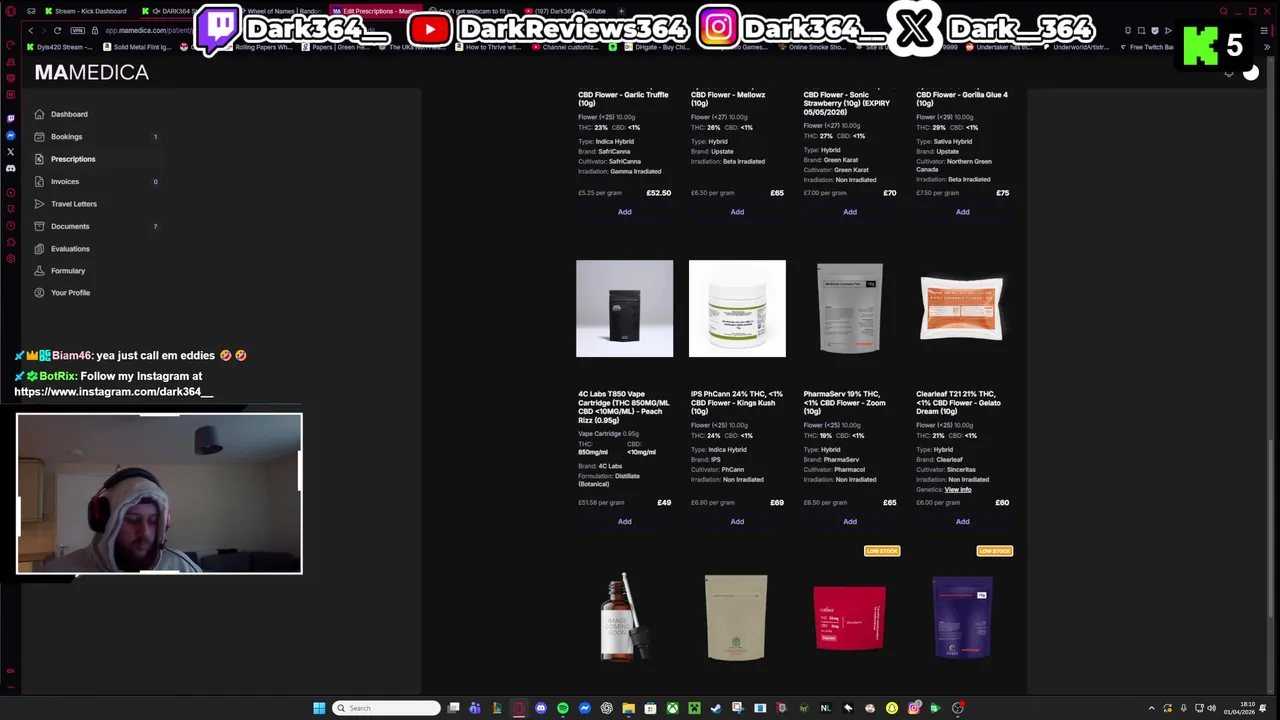The height and width of the screenshot is (720, 1280).
Task: Reload the current page
Action: [x=57, y=30]
